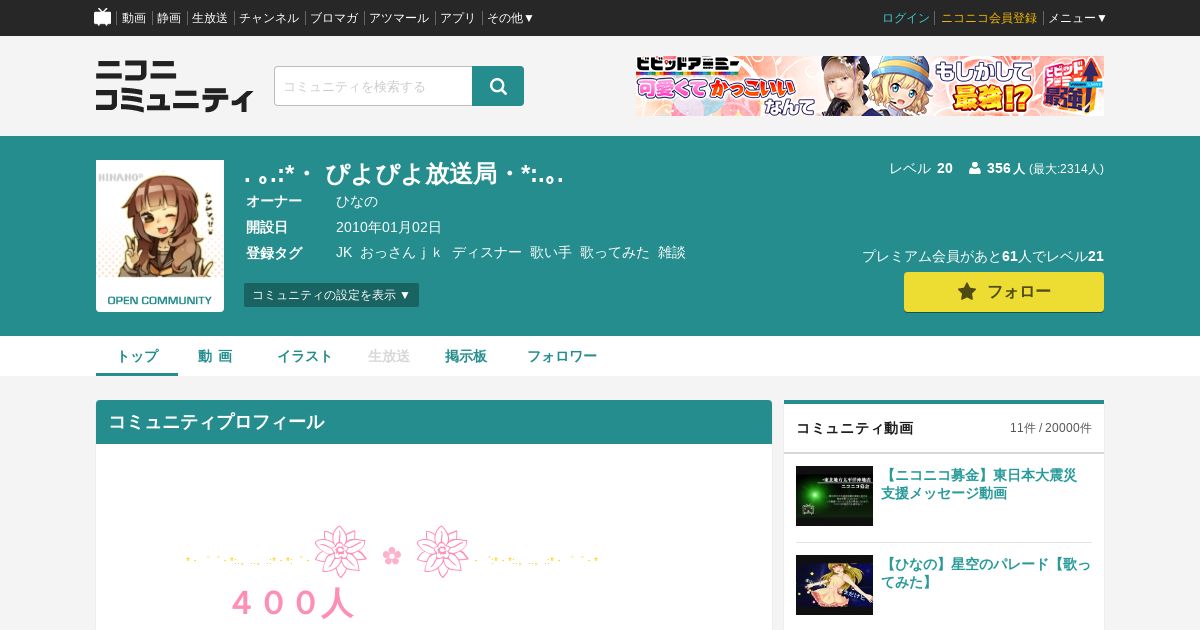
Task: Switch to the フォロワー tab
Action: pos(562,356)
